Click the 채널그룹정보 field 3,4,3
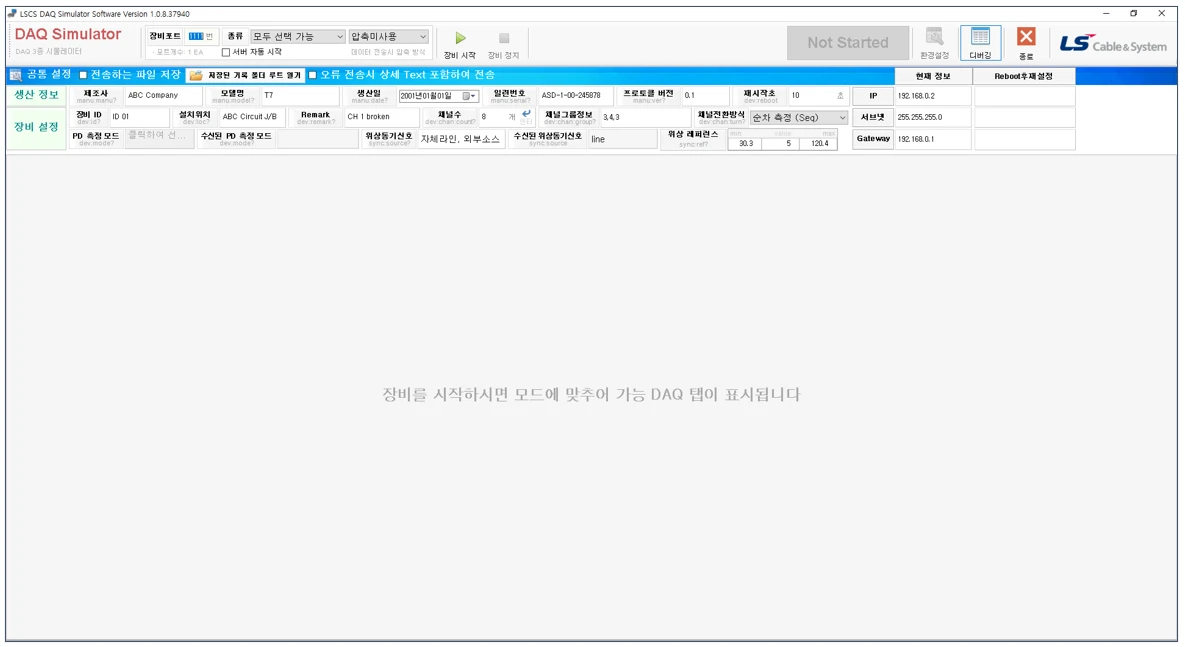This screenshot has height=647, width=1185. (x=645, y=117)
